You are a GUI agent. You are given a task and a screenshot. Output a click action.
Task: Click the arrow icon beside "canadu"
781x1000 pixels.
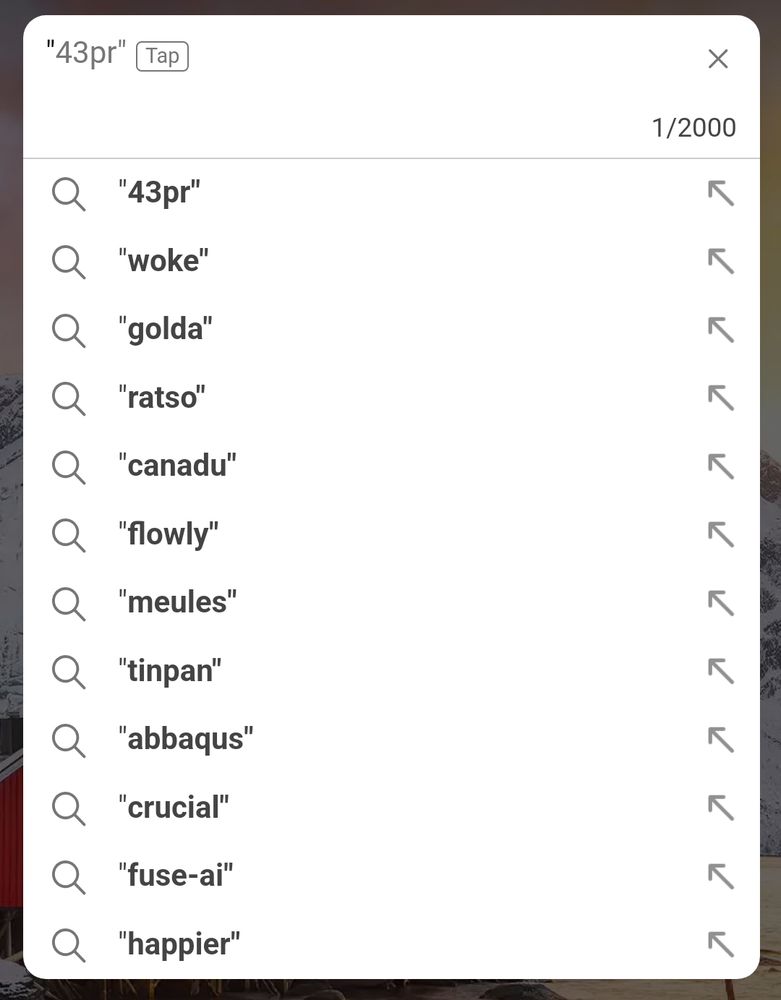pyautogui.click(x=720, y=466)
